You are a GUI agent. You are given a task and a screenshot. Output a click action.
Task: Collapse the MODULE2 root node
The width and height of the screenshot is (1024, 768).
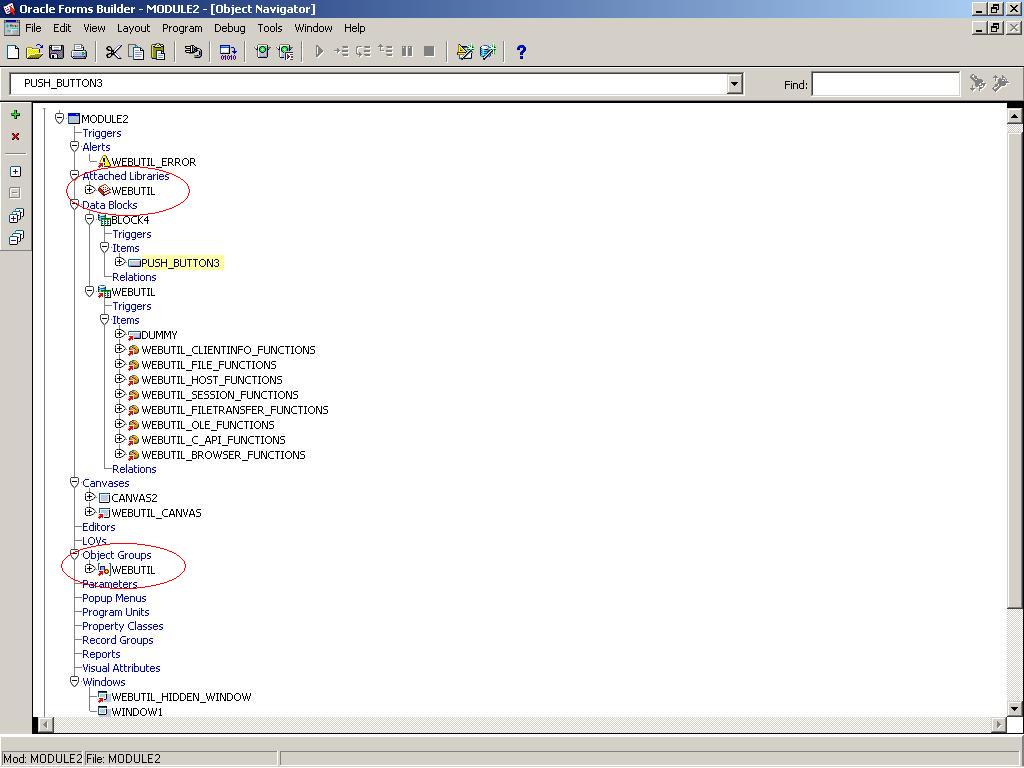(59, 118)
